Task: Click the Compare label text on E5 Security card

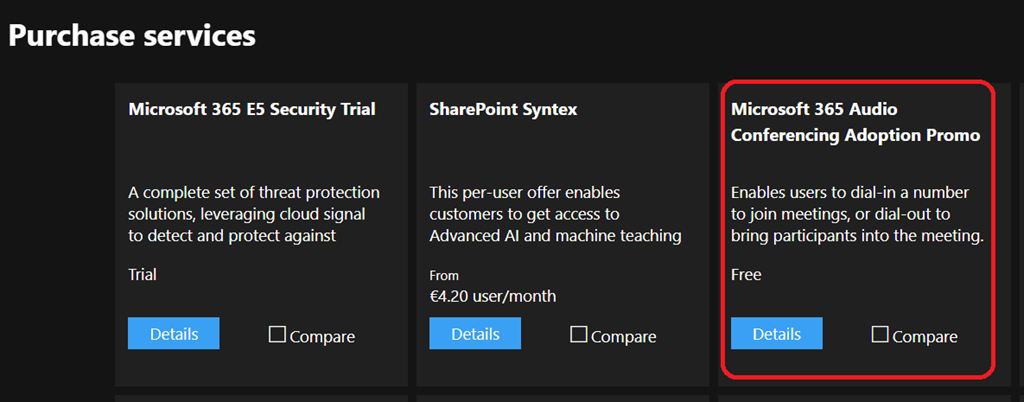Action: point(322,337)
